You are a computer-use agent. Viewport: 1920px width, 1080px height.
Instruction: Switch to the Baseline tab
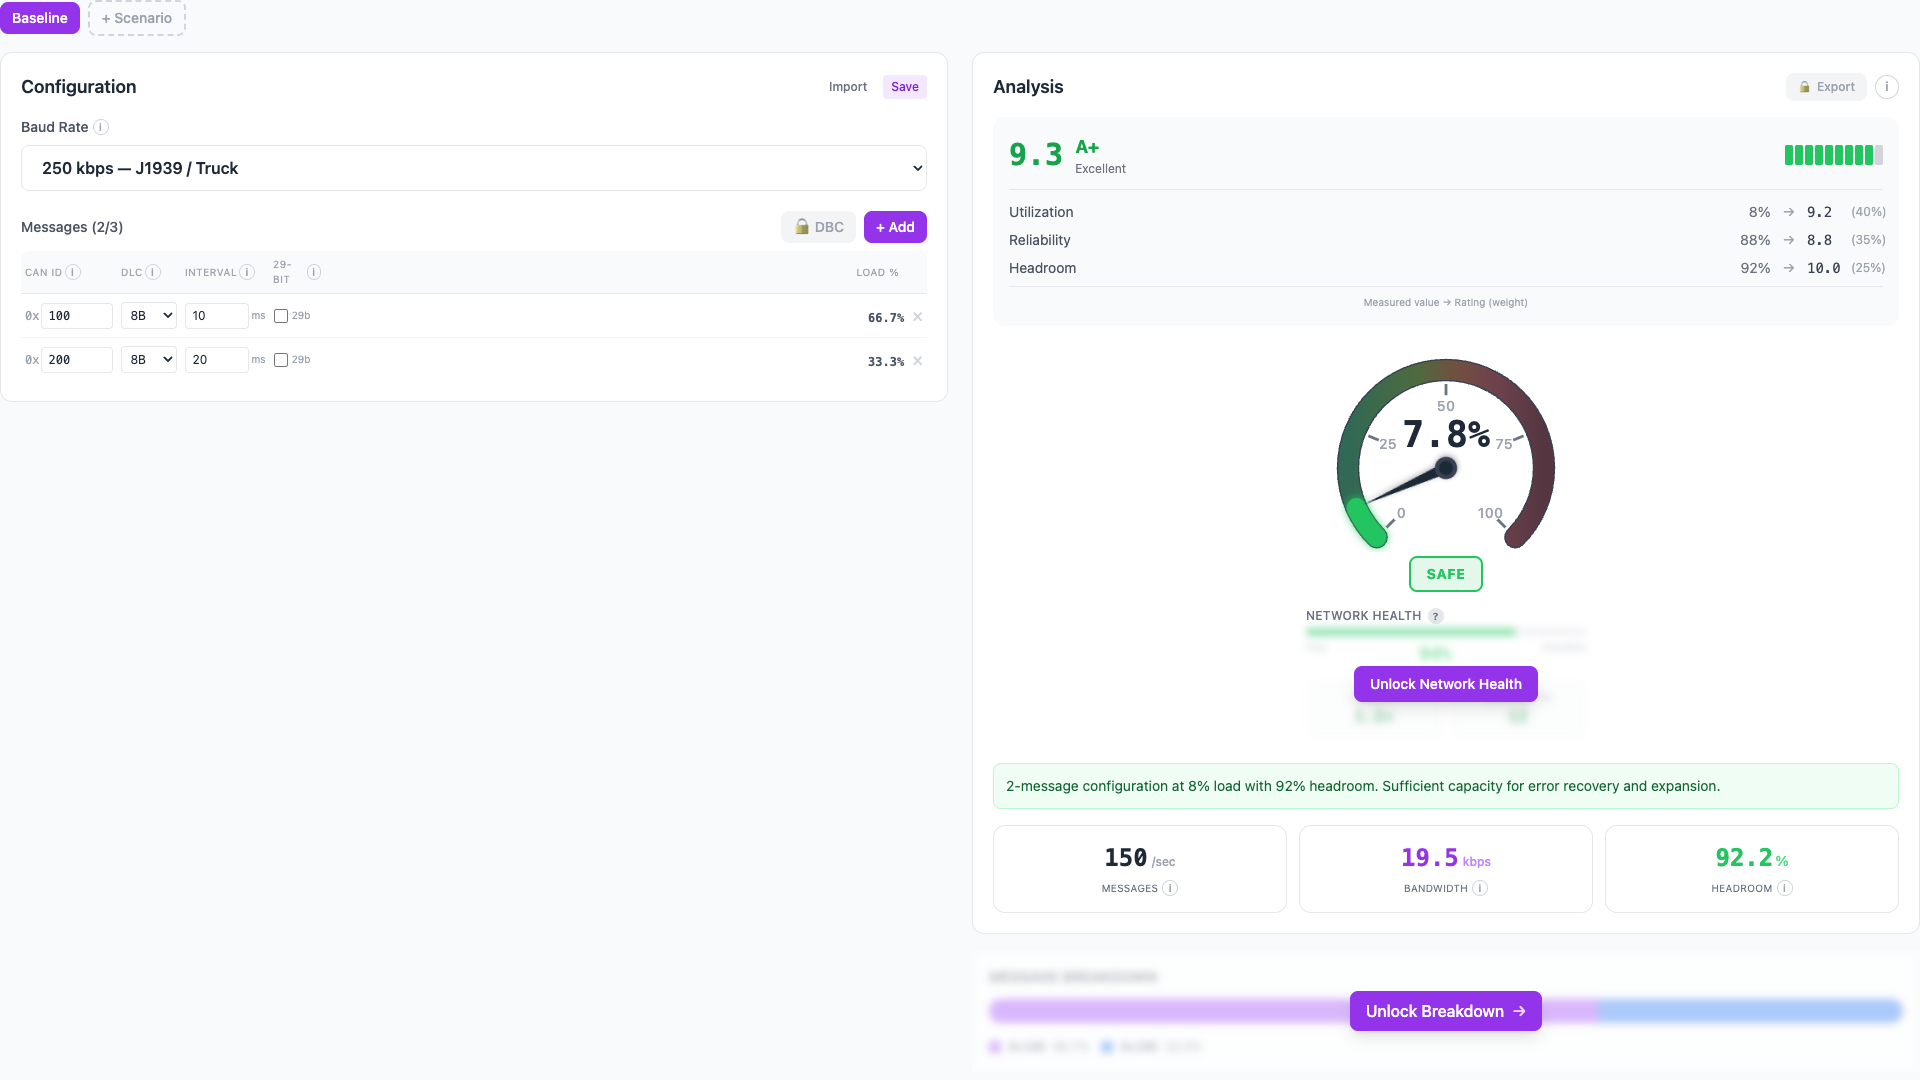[x=40, y=18]
